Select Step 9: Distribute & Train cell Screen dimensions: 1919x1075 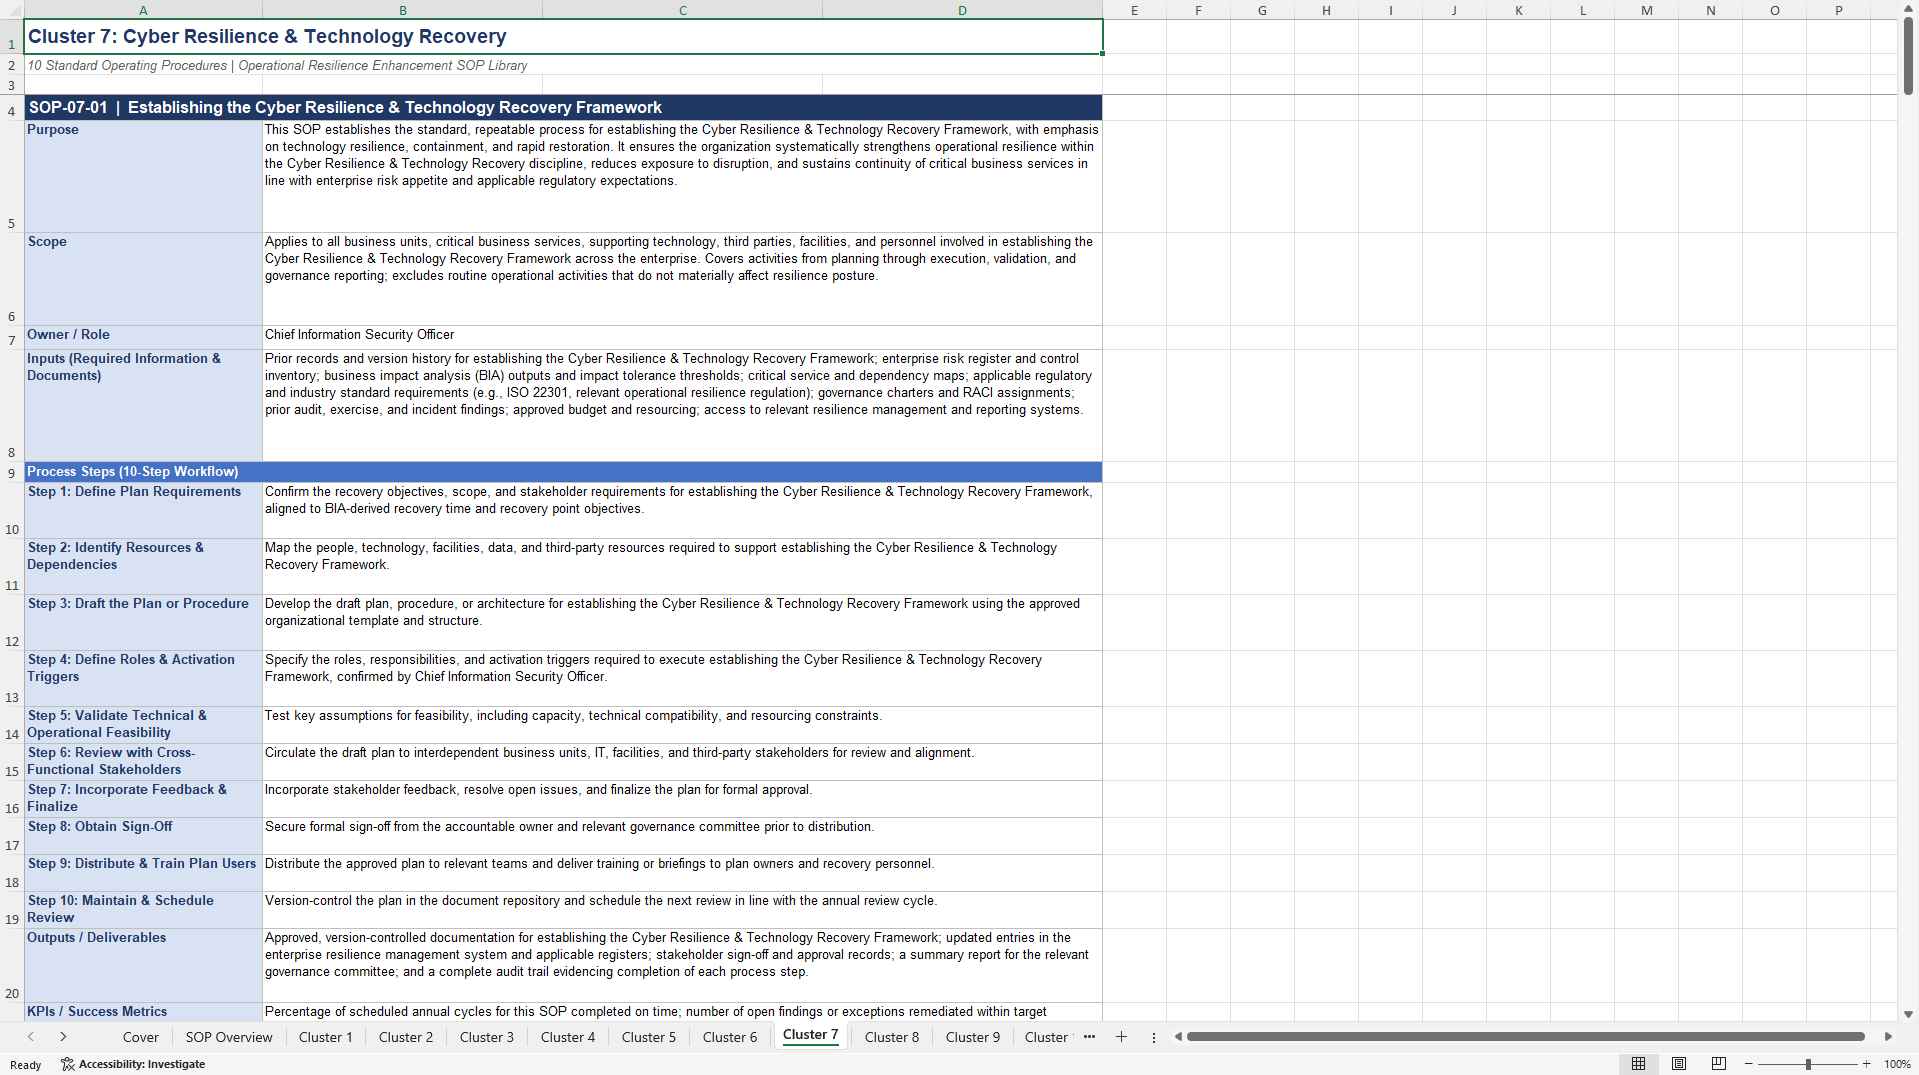click(x=143, y=873)
